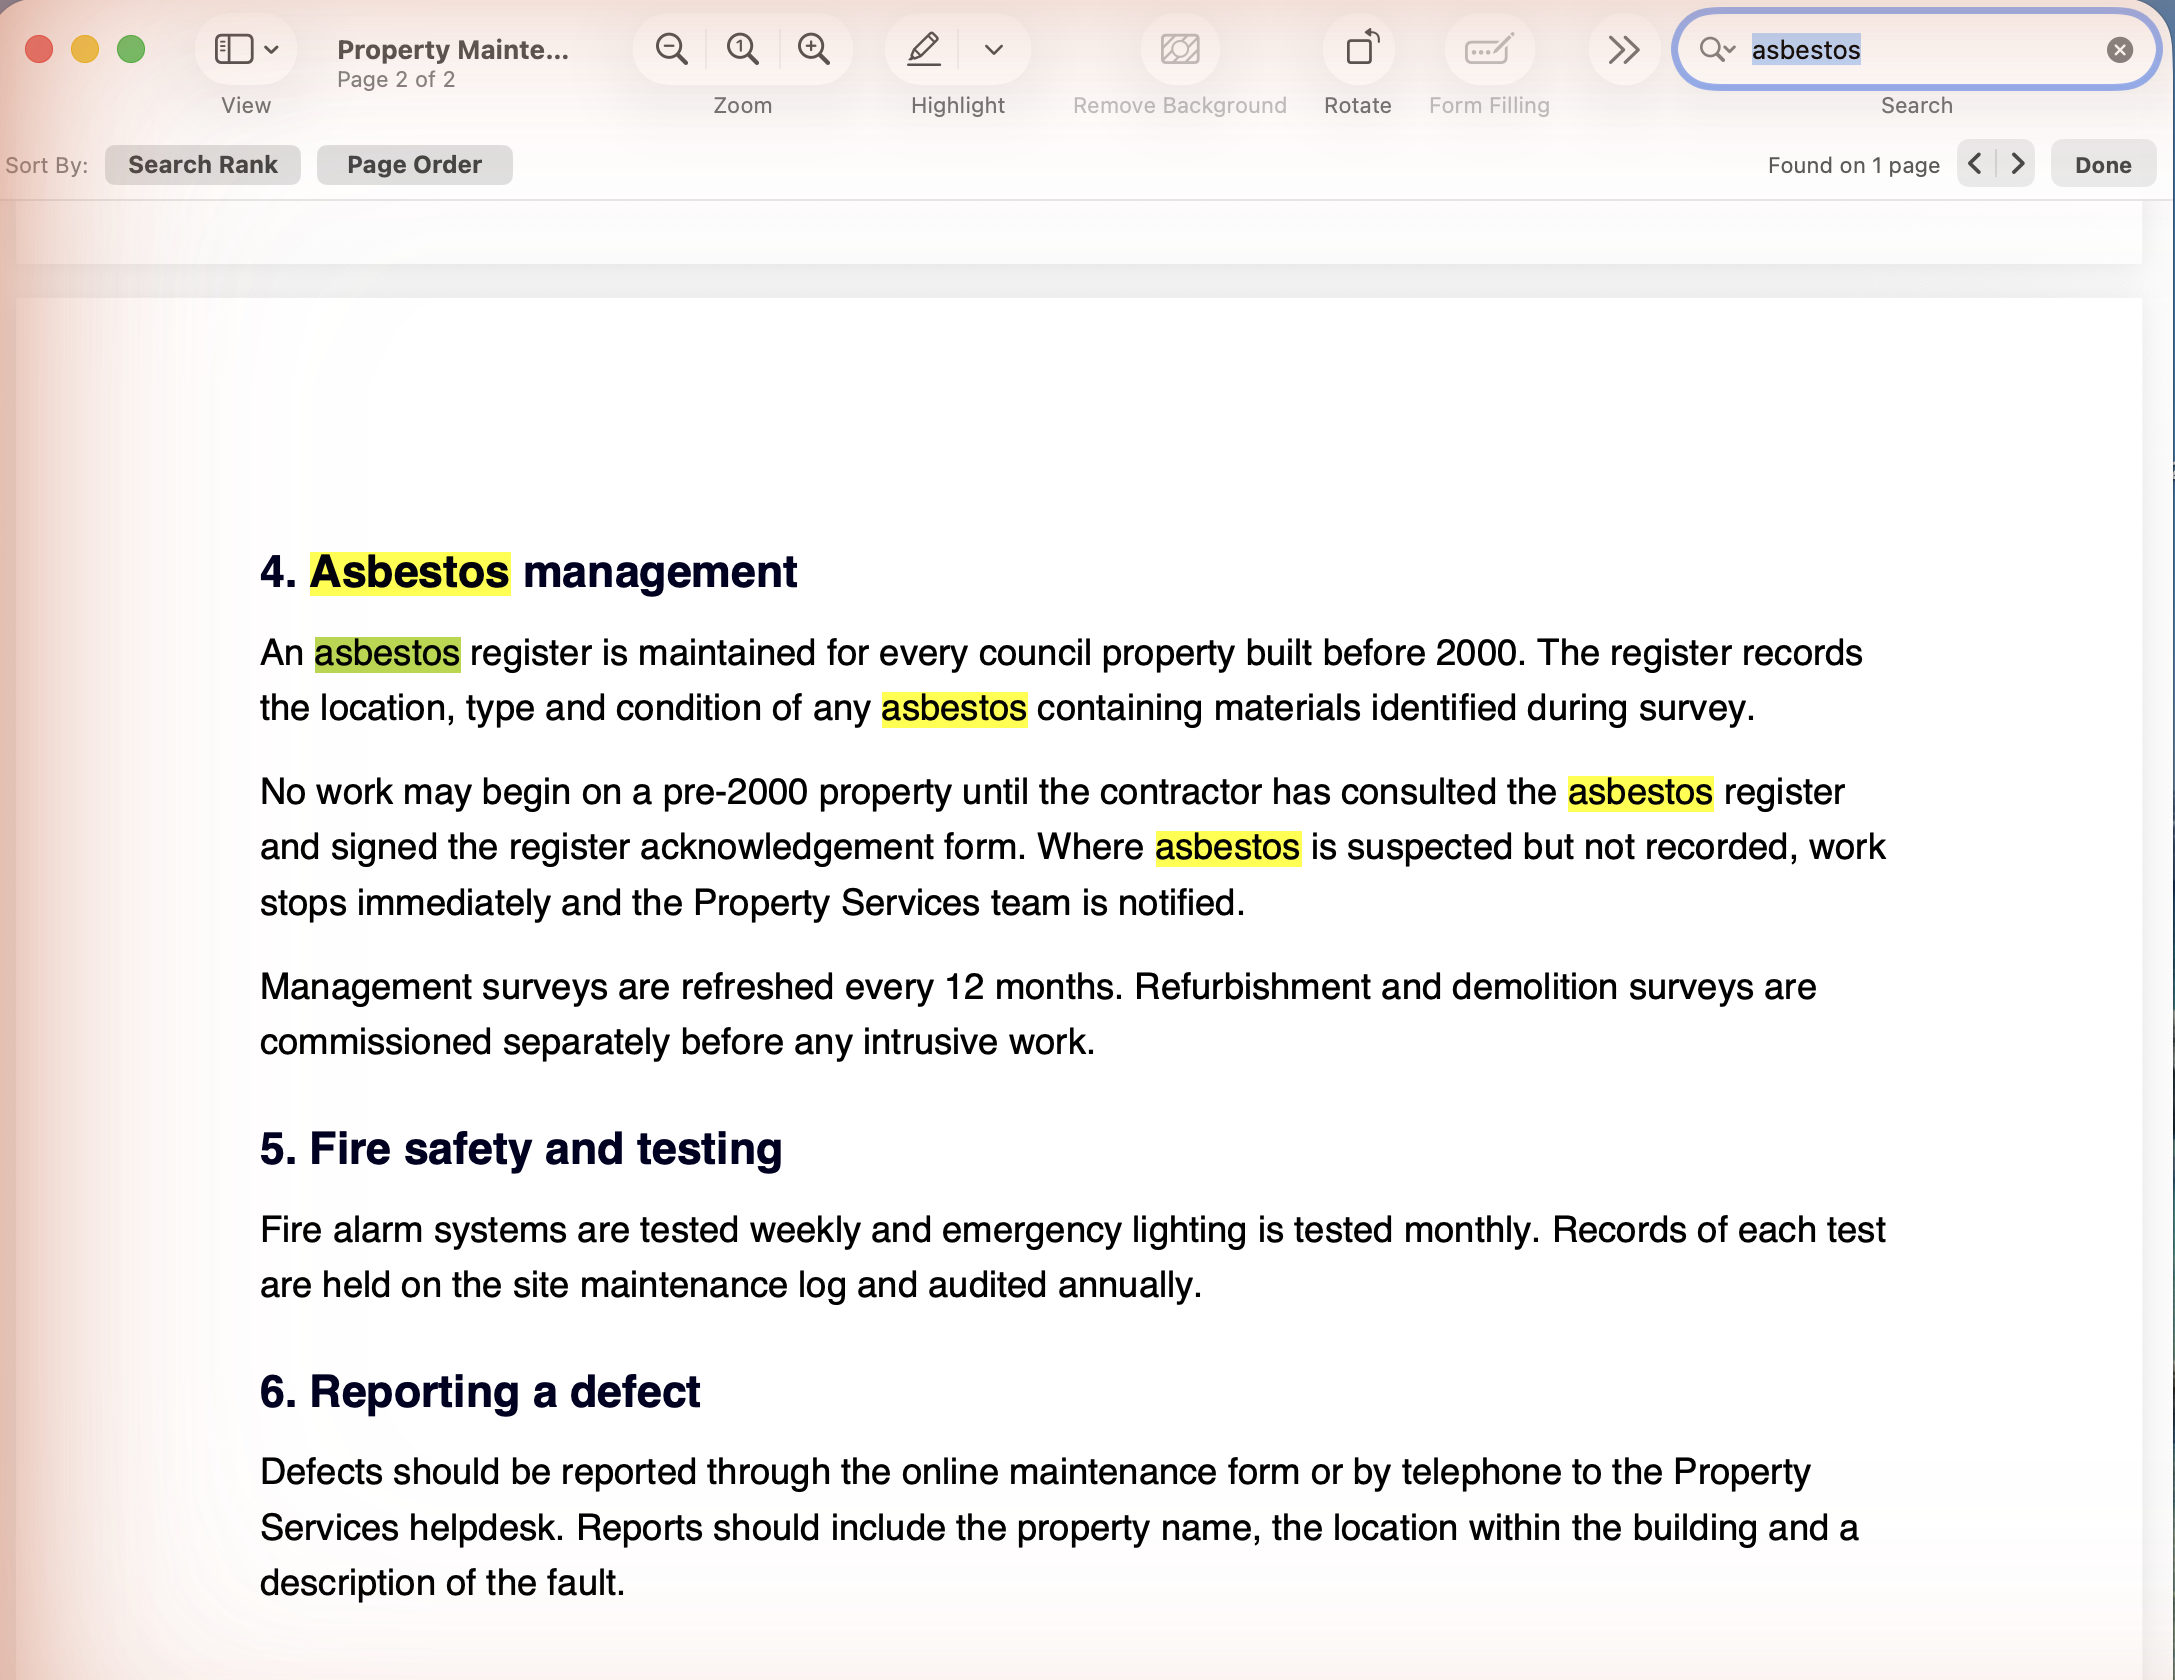Close the window with red button
2175x1680 pixels.
pyautogui.click(x=39, y=49)
